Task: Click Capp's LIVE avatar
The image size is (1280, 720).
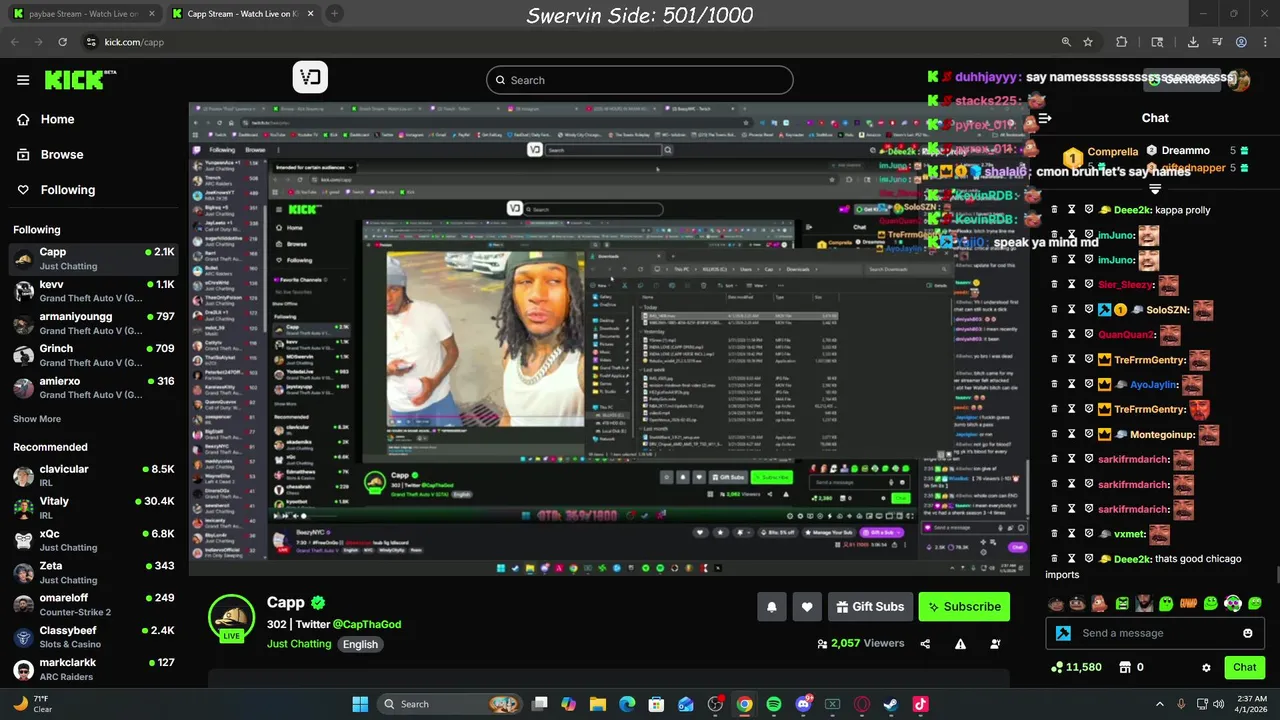Action: click(231, 618)
